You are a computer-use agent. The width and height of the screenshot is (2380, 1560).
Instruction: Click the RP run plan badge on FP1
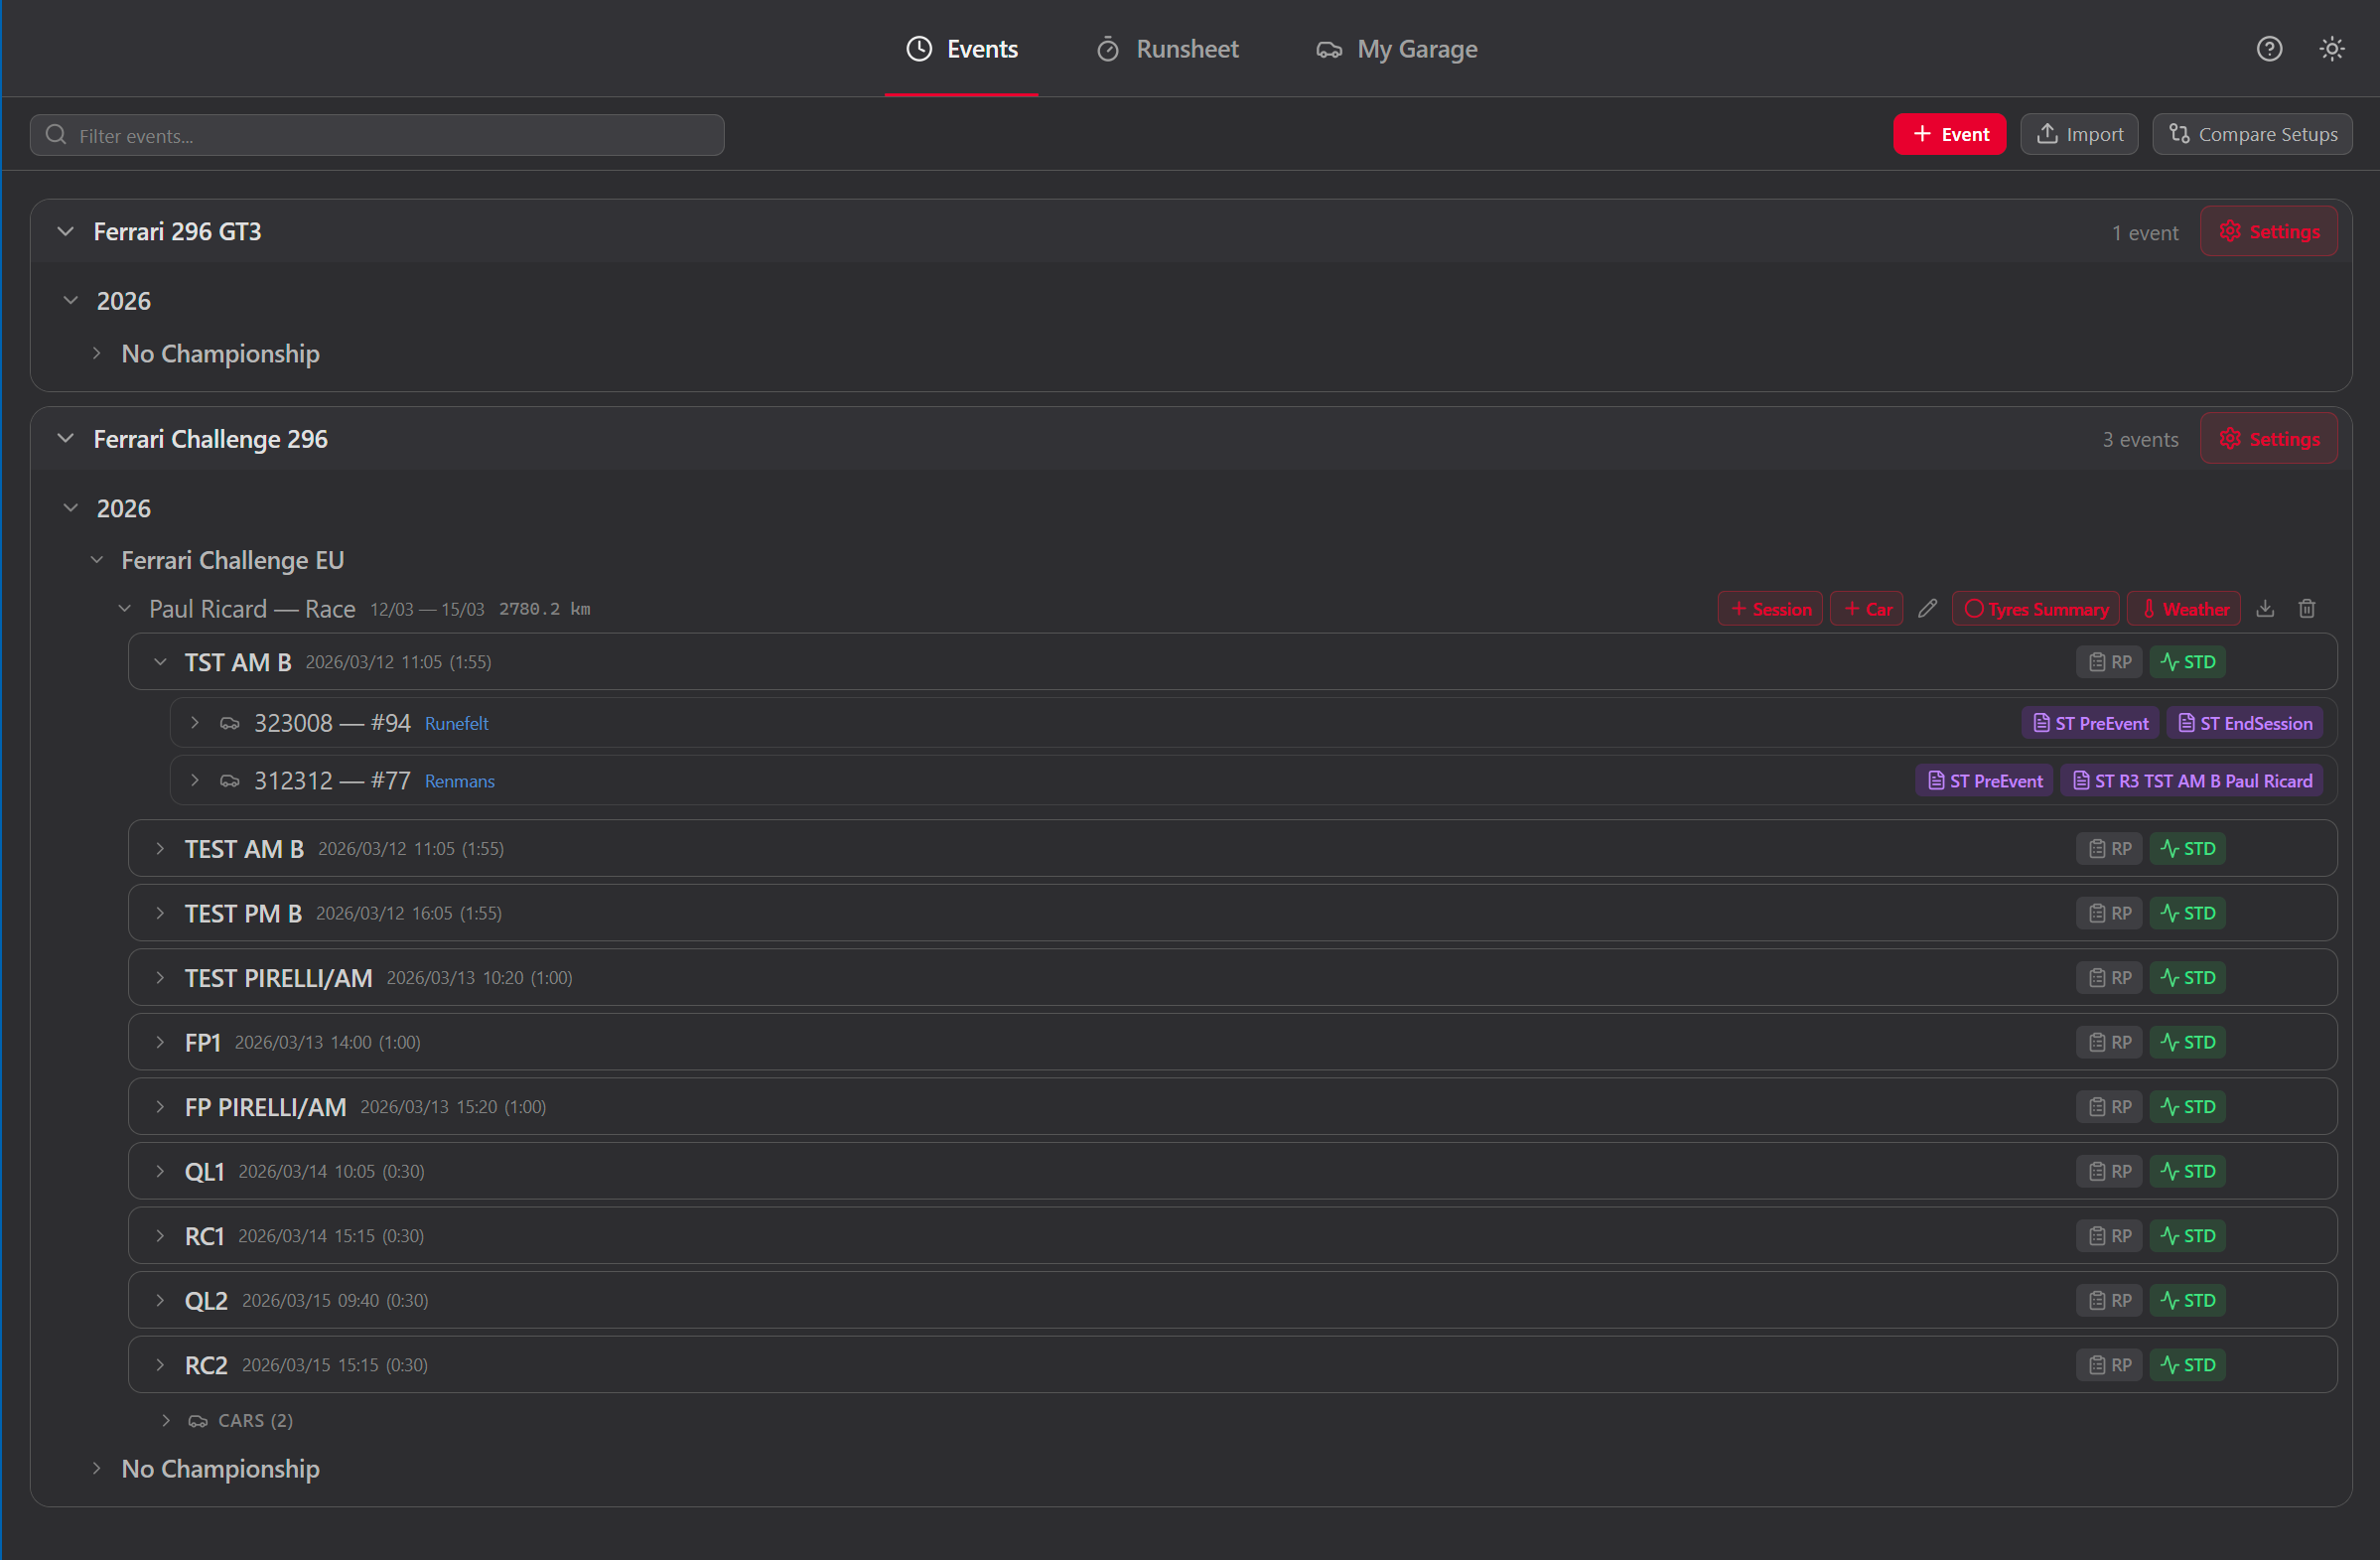tap(2108, 1041)
